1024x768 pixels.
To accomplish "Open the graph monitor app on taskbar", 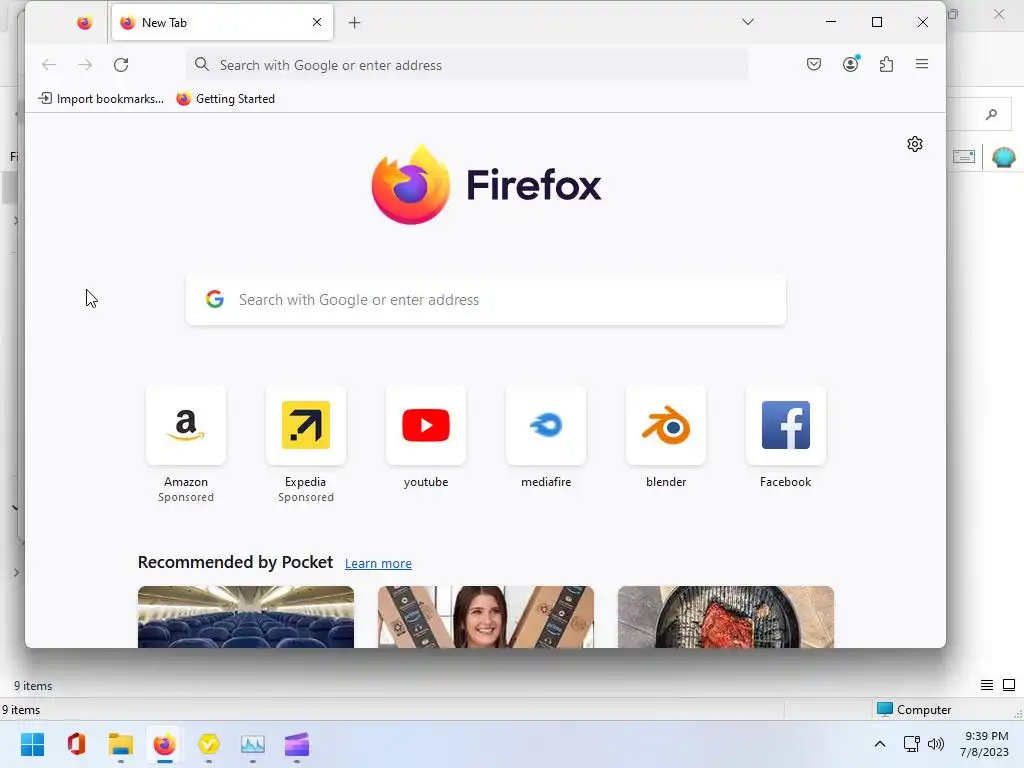I will pos(253,744).
